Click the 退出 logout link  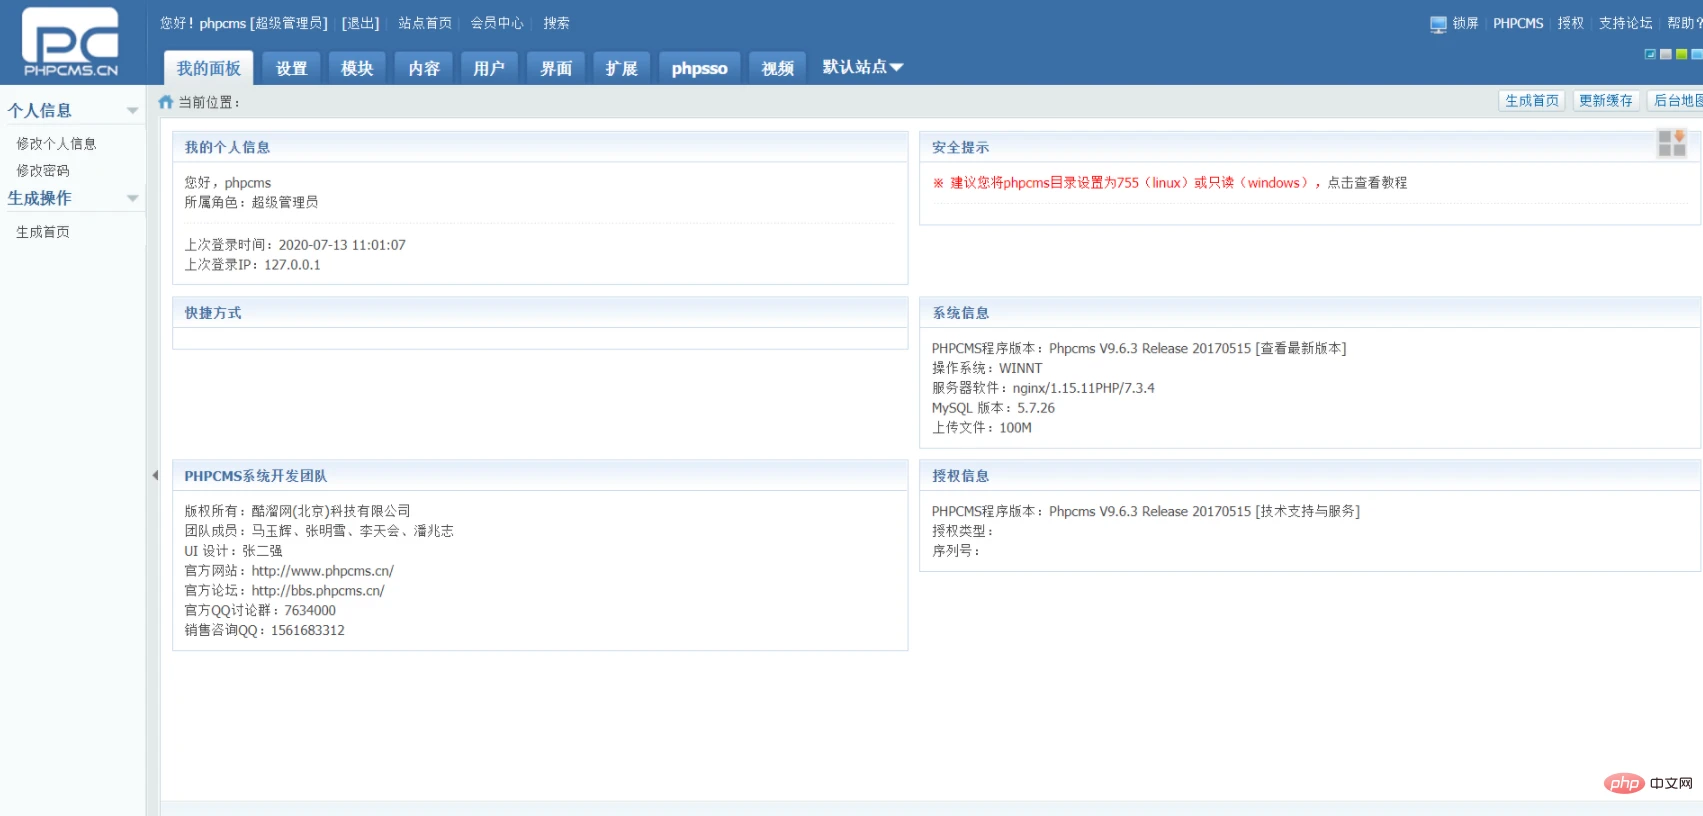tap(361, 23)
